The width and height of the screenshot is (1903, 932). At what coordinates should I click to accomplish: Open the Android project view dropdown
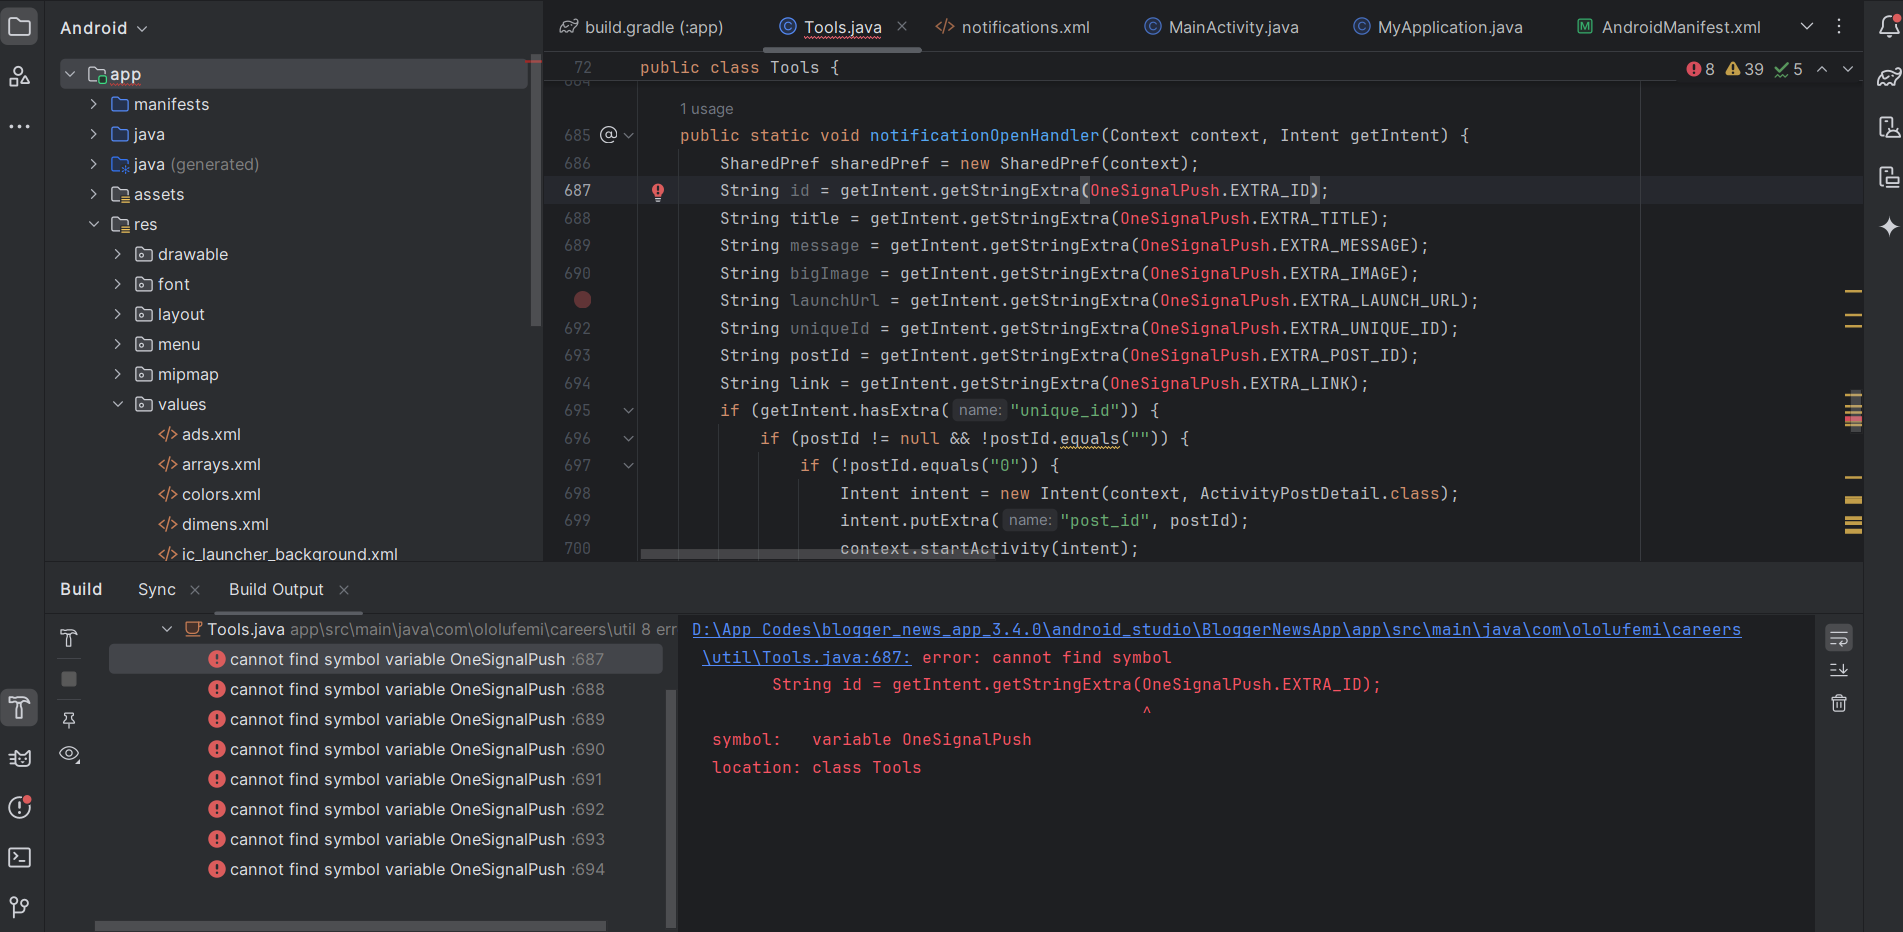tap(104, 28)
